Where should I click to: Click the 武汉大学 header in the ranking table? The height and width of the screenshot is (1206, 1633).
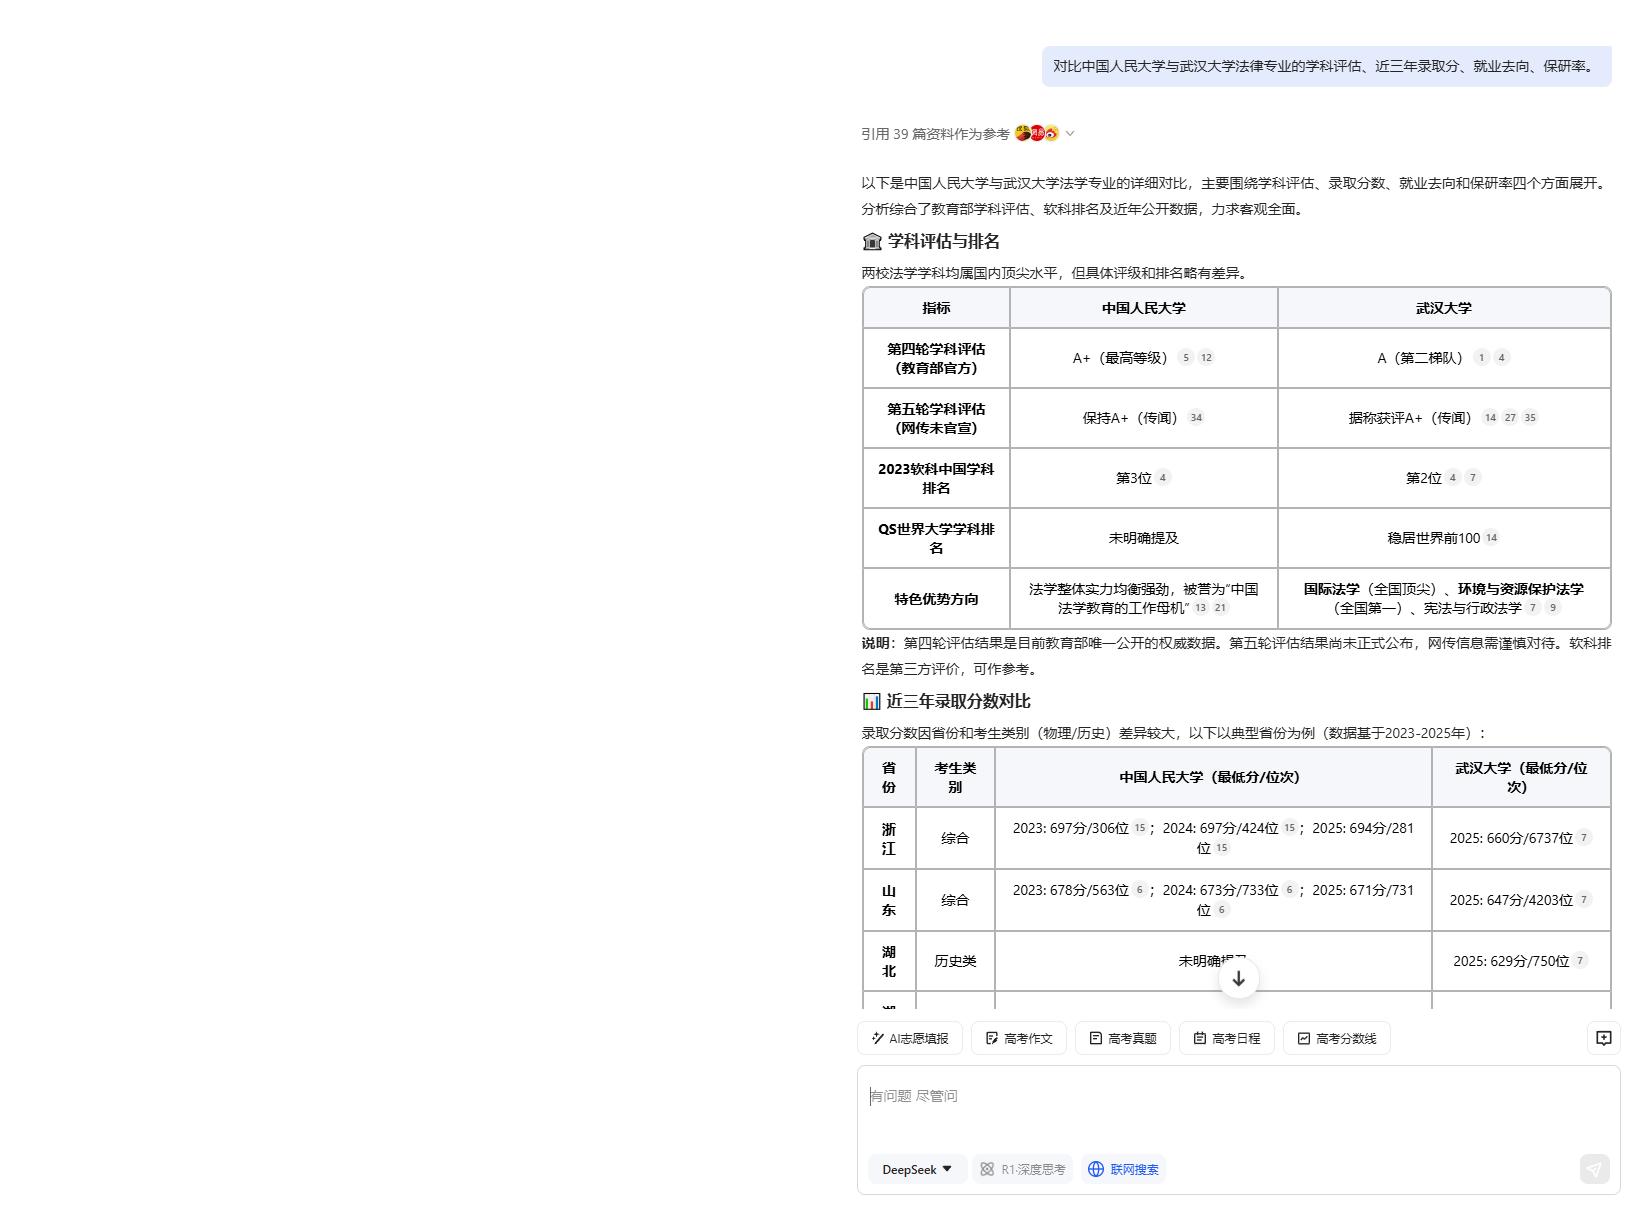[x=1444, y=308]
